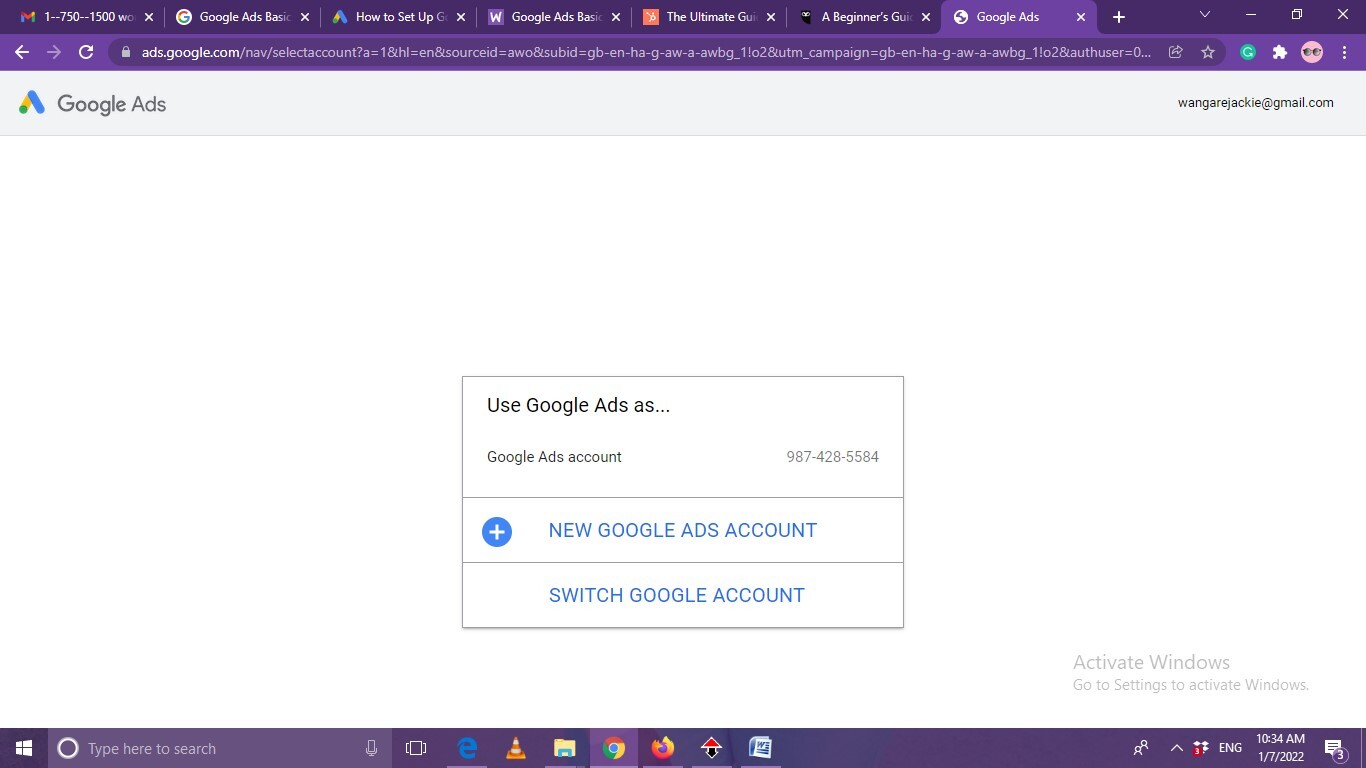1366x768 pixels.
Task: Close the How to Set Up tab
Action: pos(461,17)
